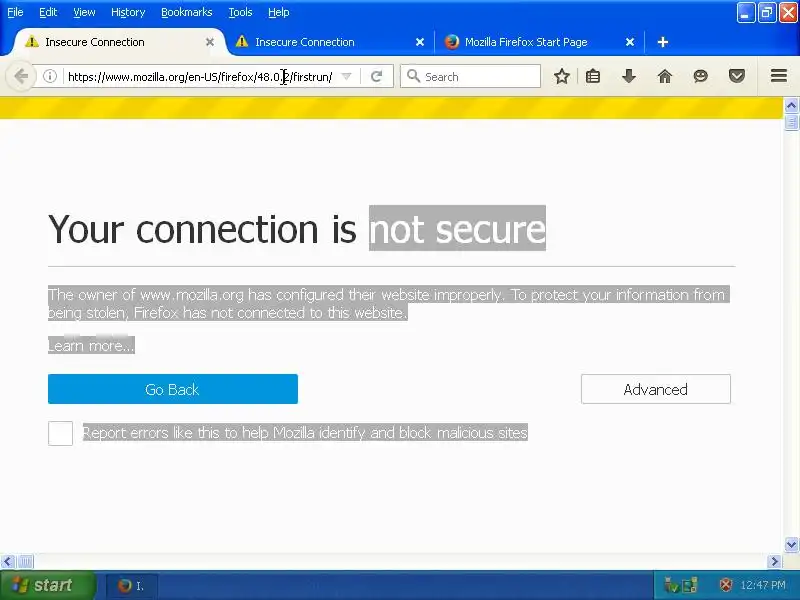
Task: Click horizontal scrollbar left arrow
Action: coord(7,562)
